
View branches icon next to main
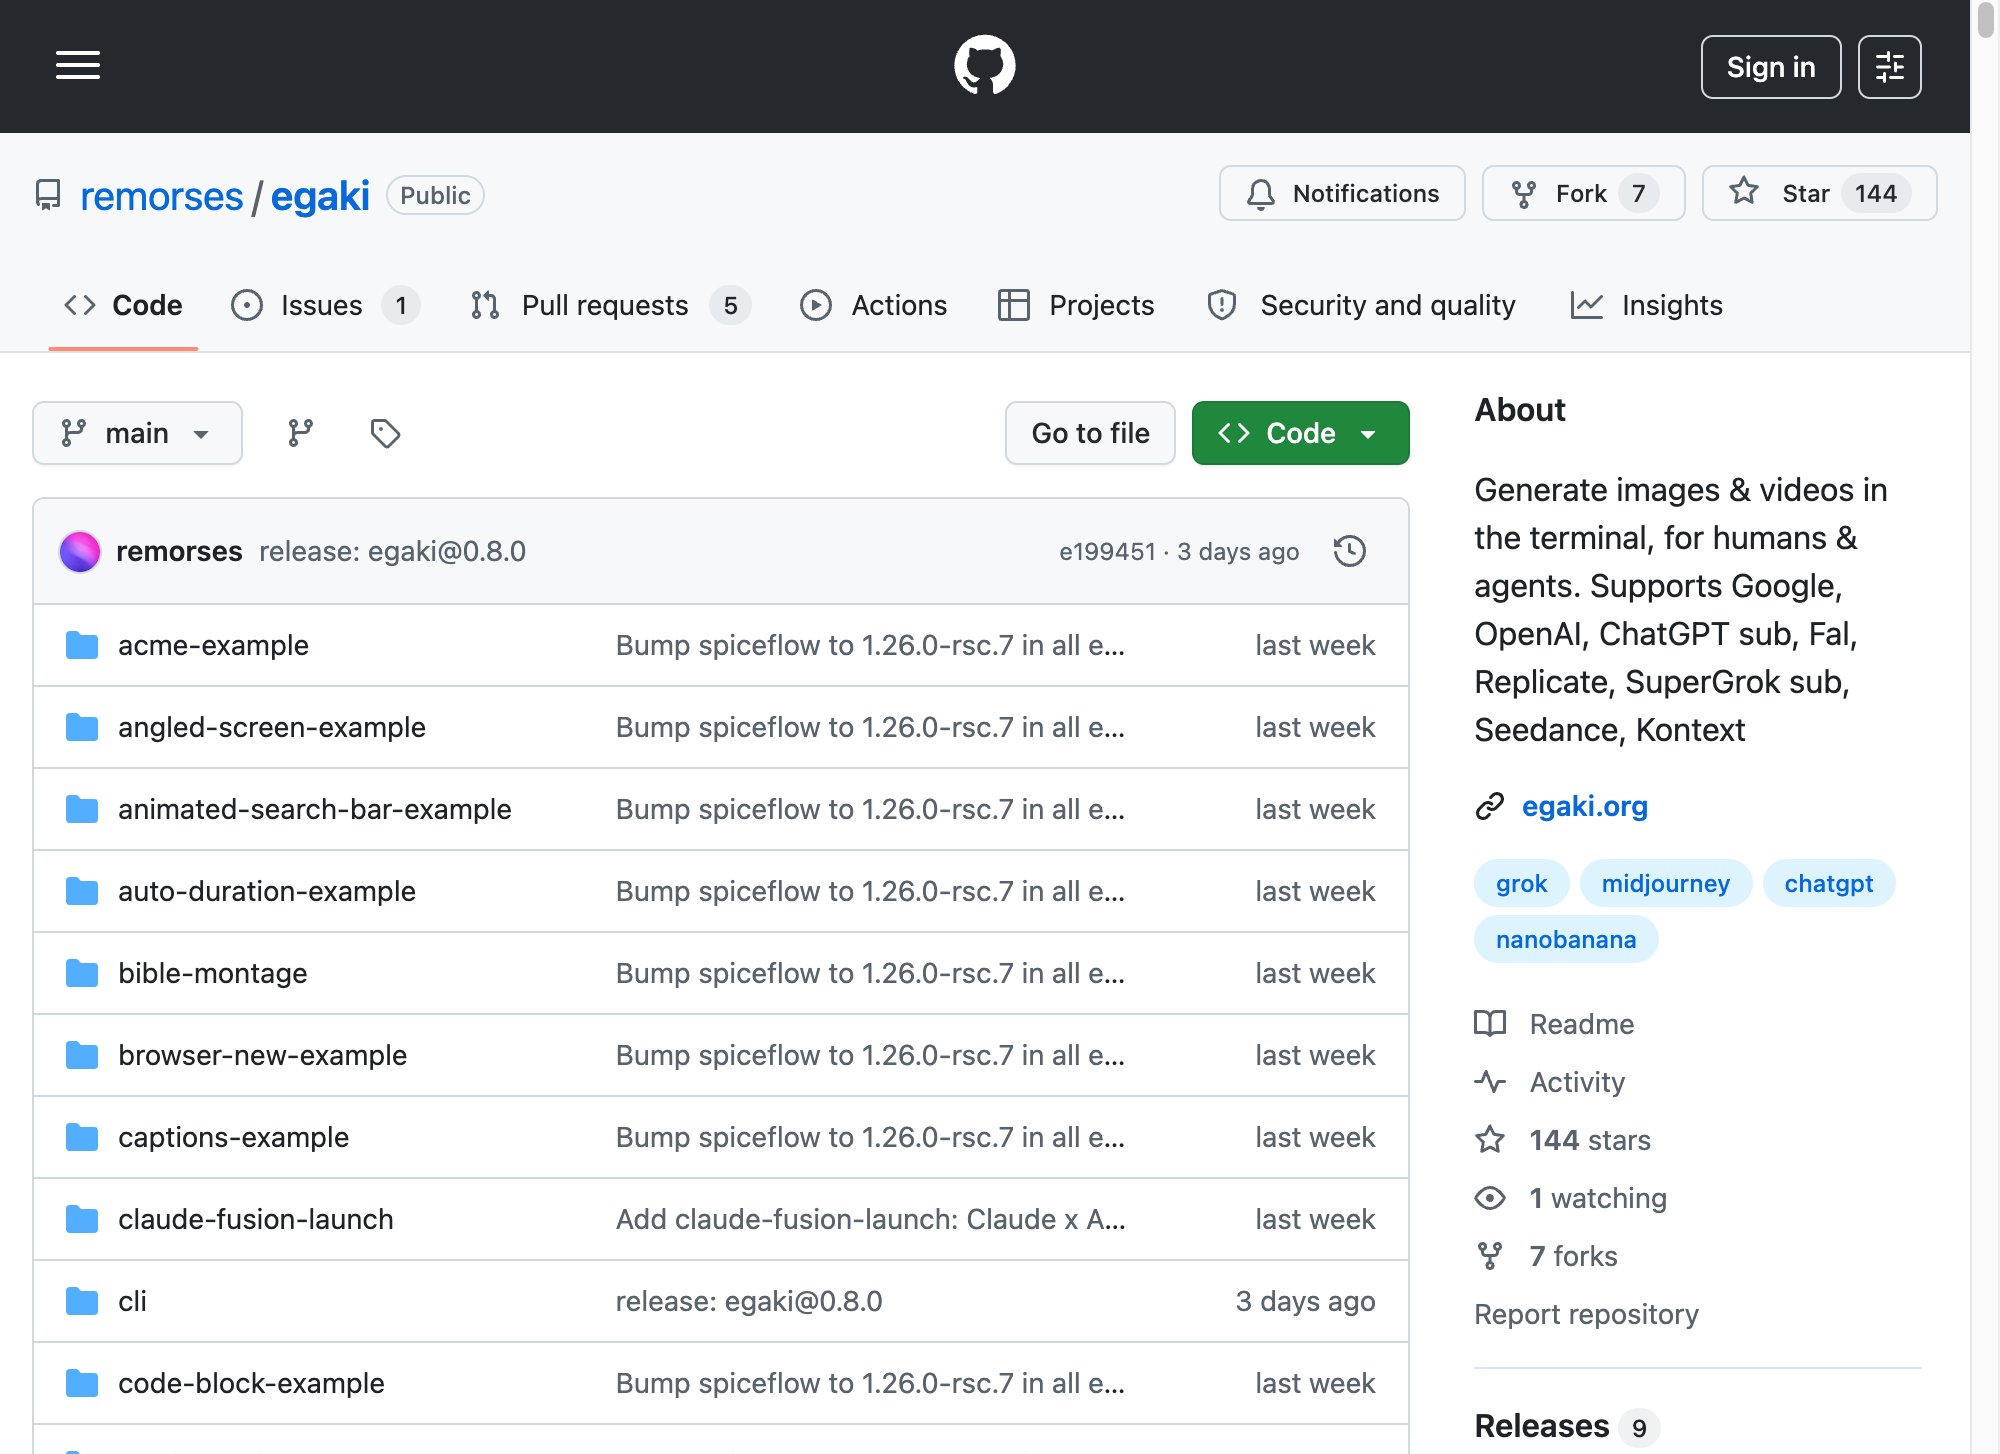tap(300, 433)
